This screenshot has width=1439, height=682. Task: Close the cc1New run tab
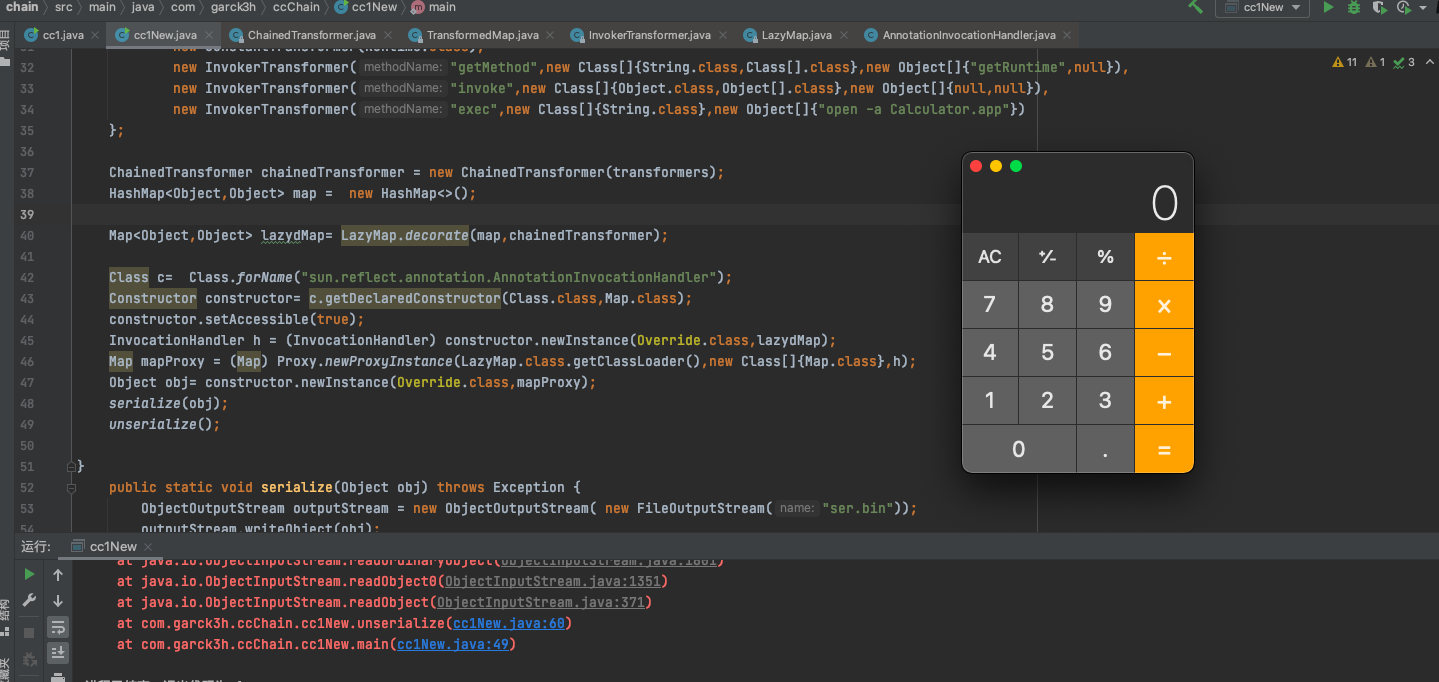[x=149, y=547]
